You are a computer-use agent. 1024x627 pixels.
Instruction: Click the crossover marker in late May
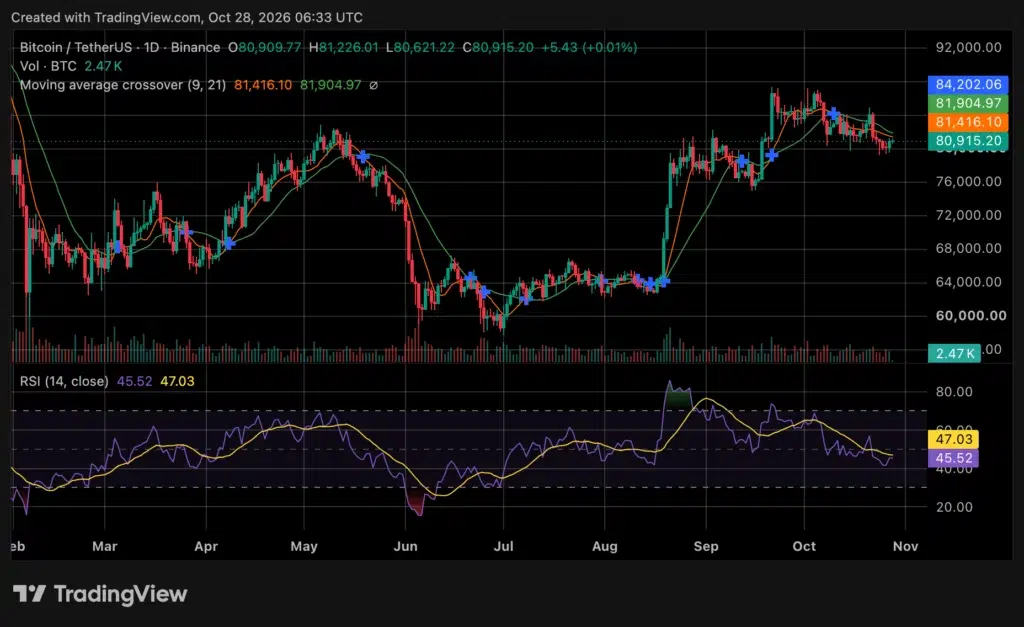364,156
